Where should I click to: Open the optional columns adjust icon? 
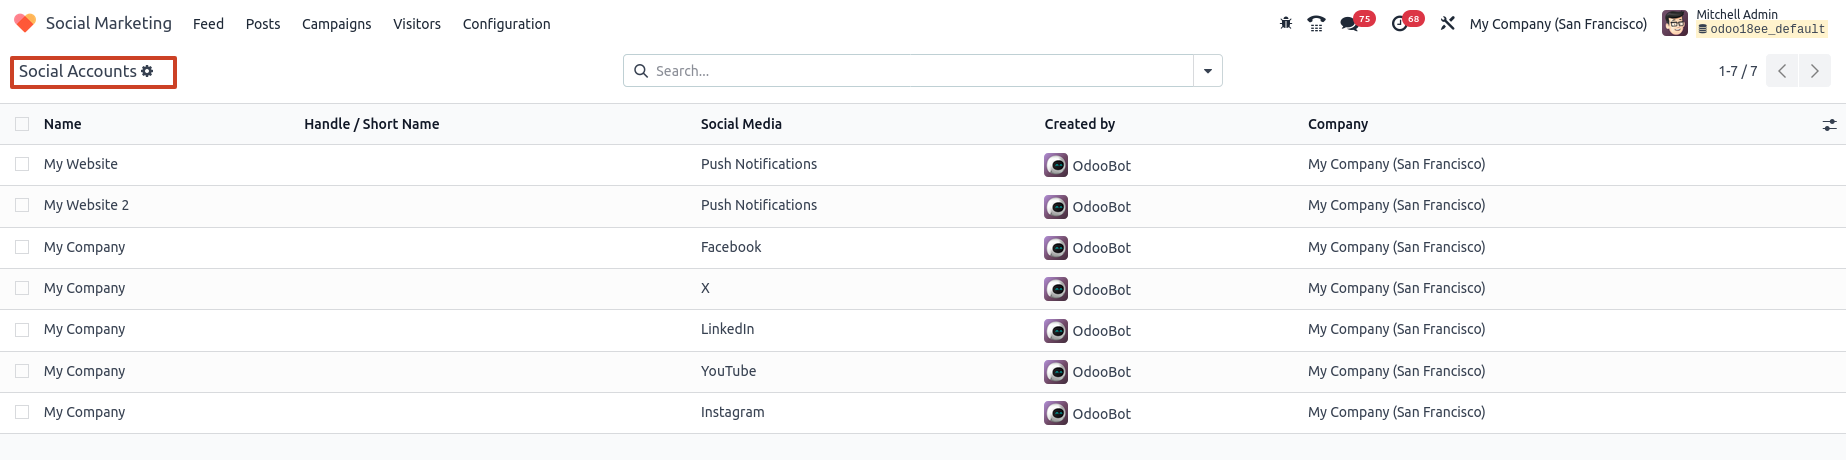[x=1829, y=125]
